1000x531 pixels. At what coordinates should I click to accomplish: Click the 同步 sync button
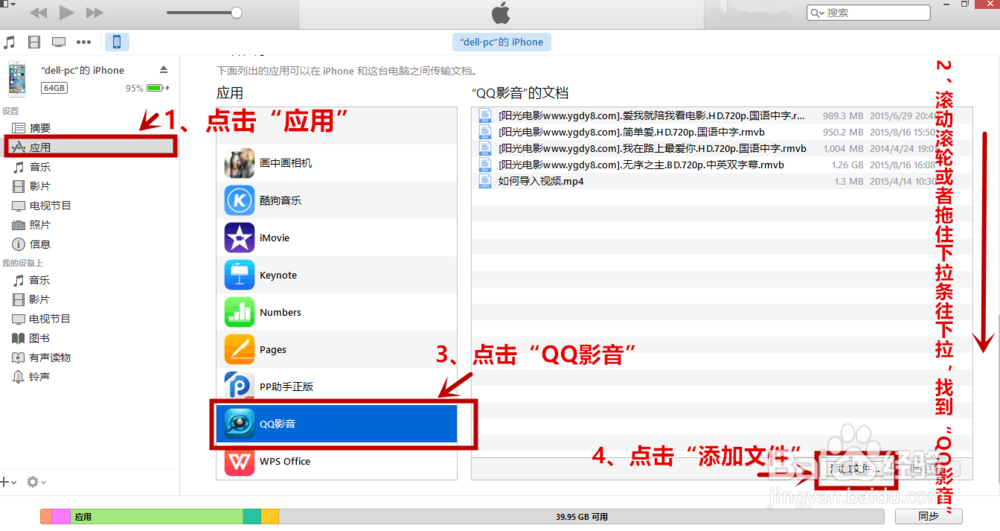[929, 516]
